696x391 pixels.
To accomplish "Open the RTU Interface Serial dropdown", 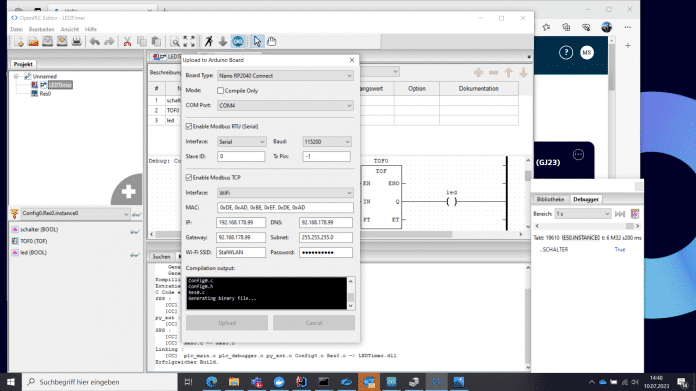I will (x=241, y=142).
